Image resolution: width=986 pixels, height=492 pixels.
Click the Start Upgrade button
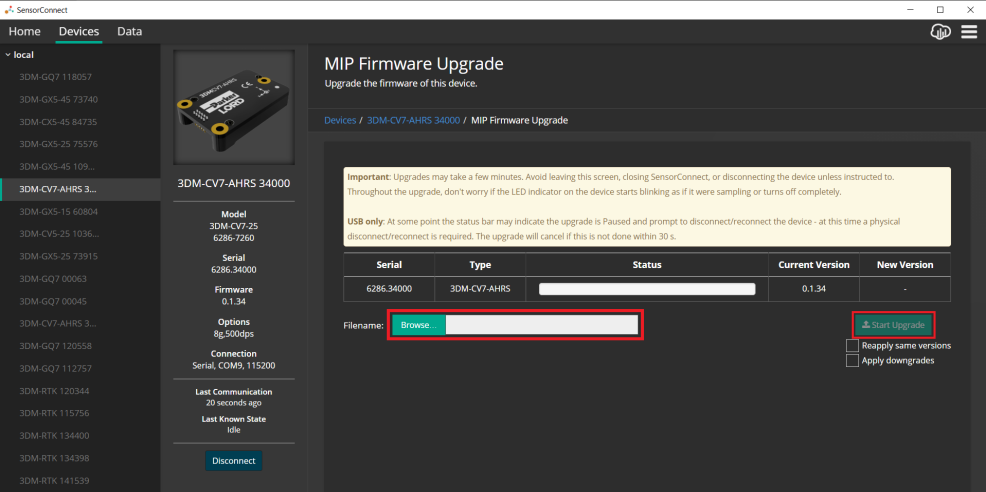pos(893,325)
